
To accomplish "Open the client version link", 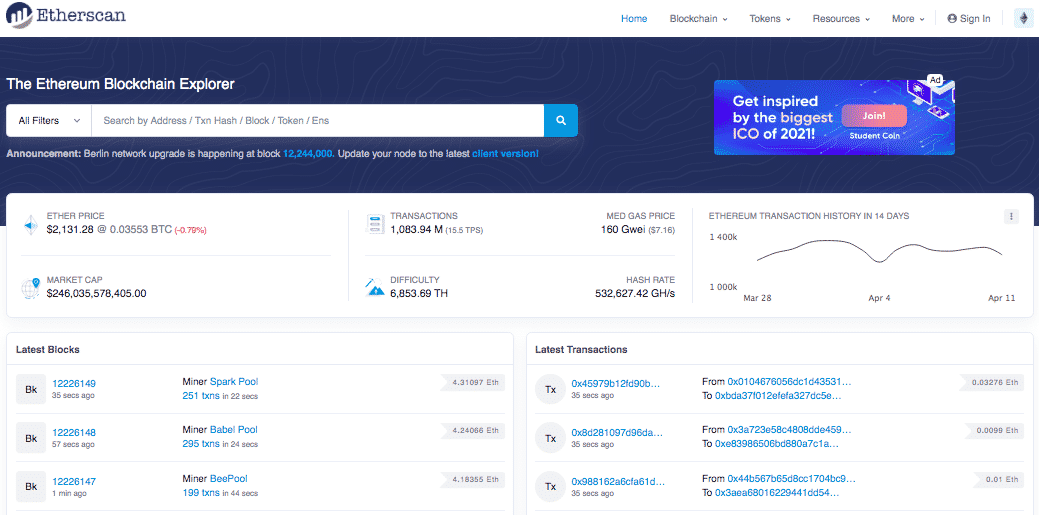I will (x=505, y=153).
